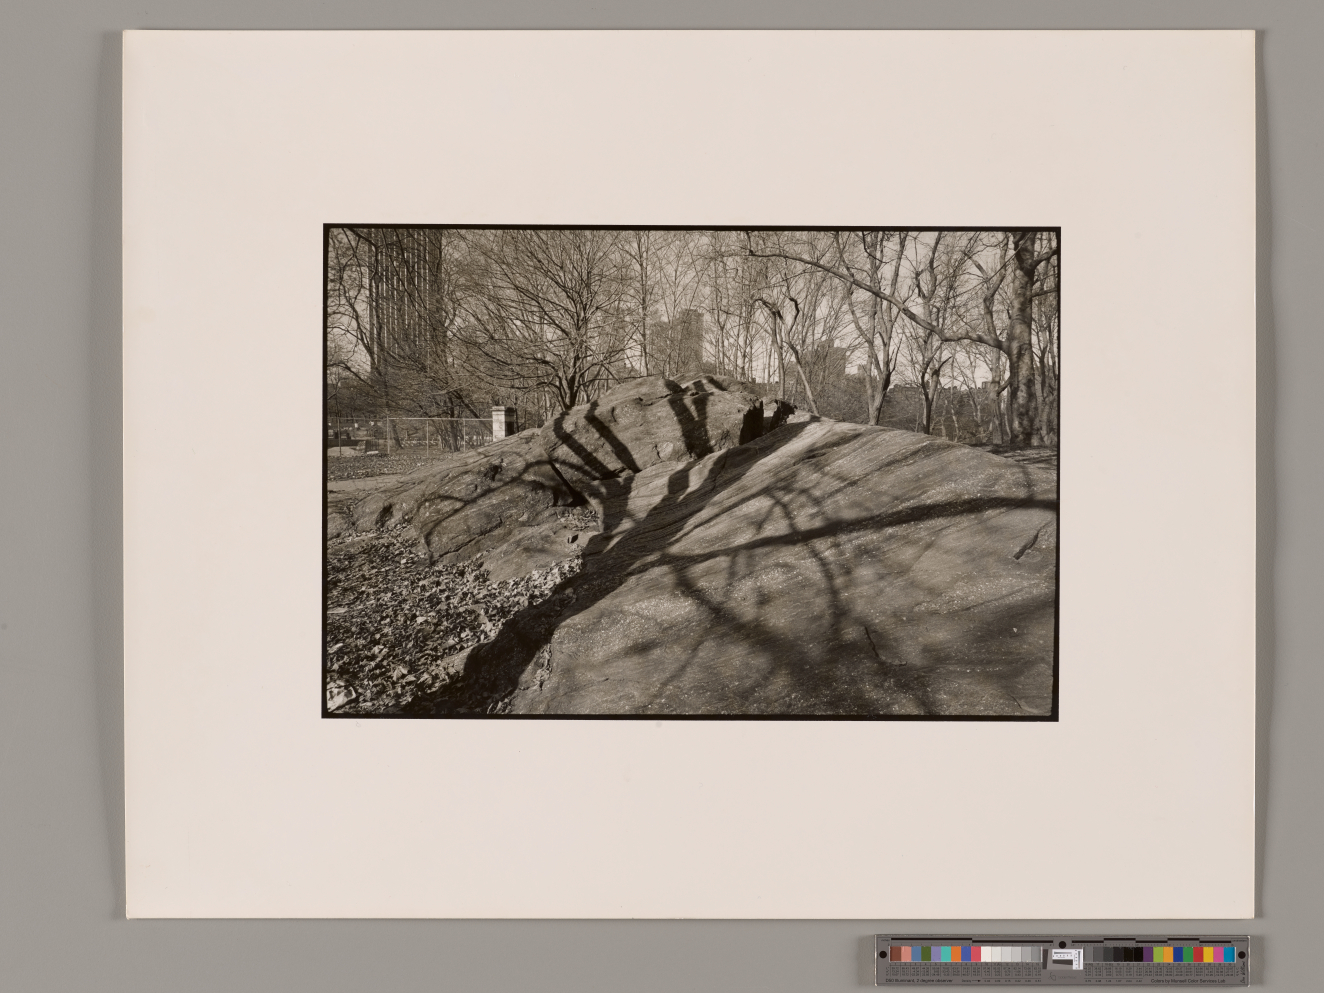Select the turquoise swatch on the color card
1324x993 pixels.
(946, 954)
